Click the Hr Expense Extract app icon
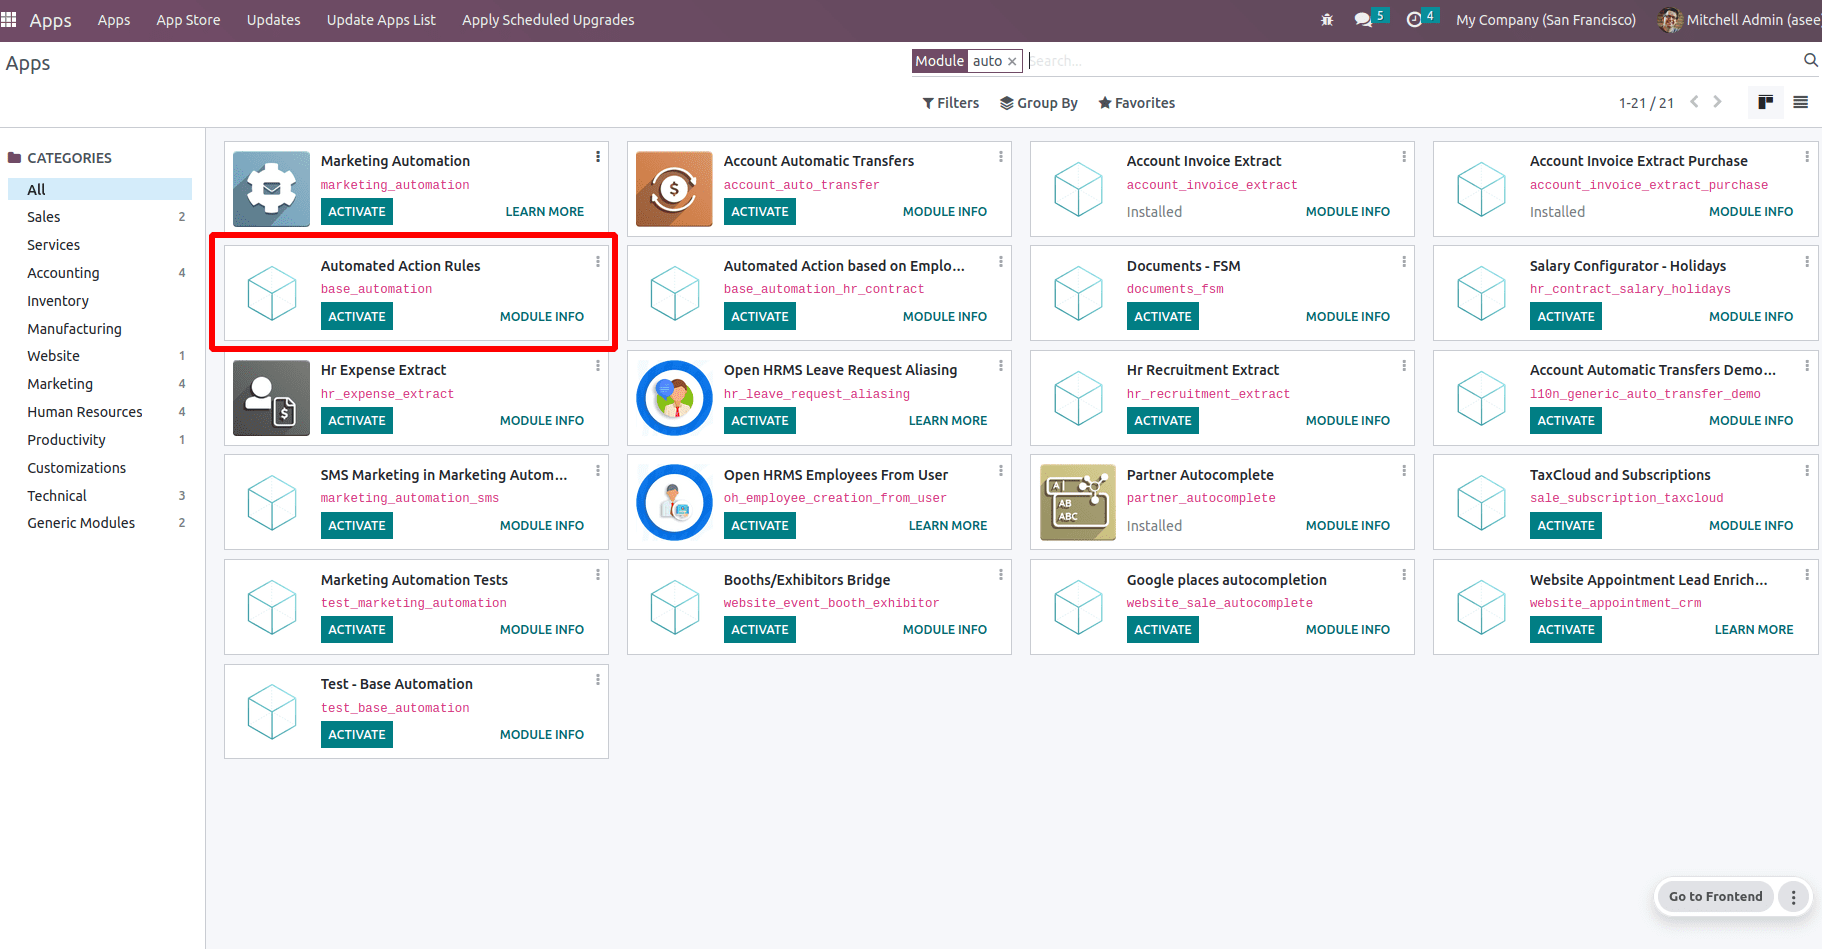Image resolution: width=1822 pixels, height=949 pixels. pyautogui.click(x=271, y=398)
